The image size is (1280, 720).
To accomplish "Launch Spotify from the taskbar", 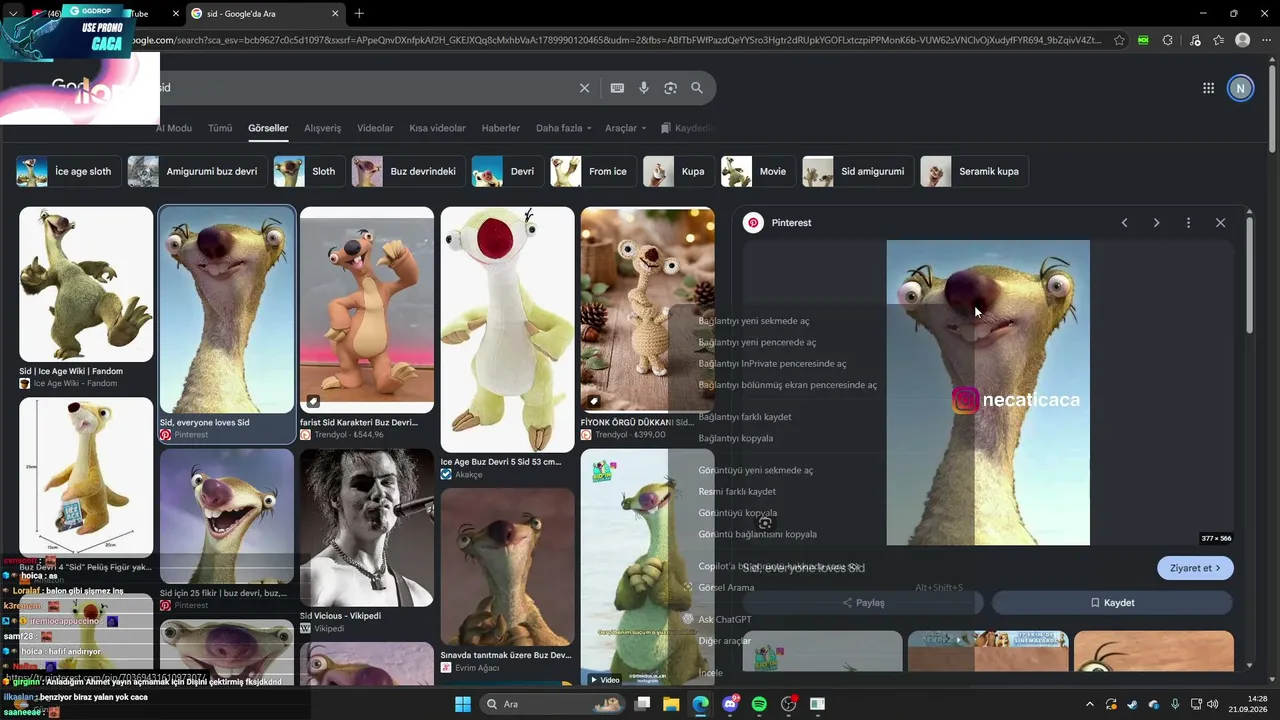I will pos(759,704).
